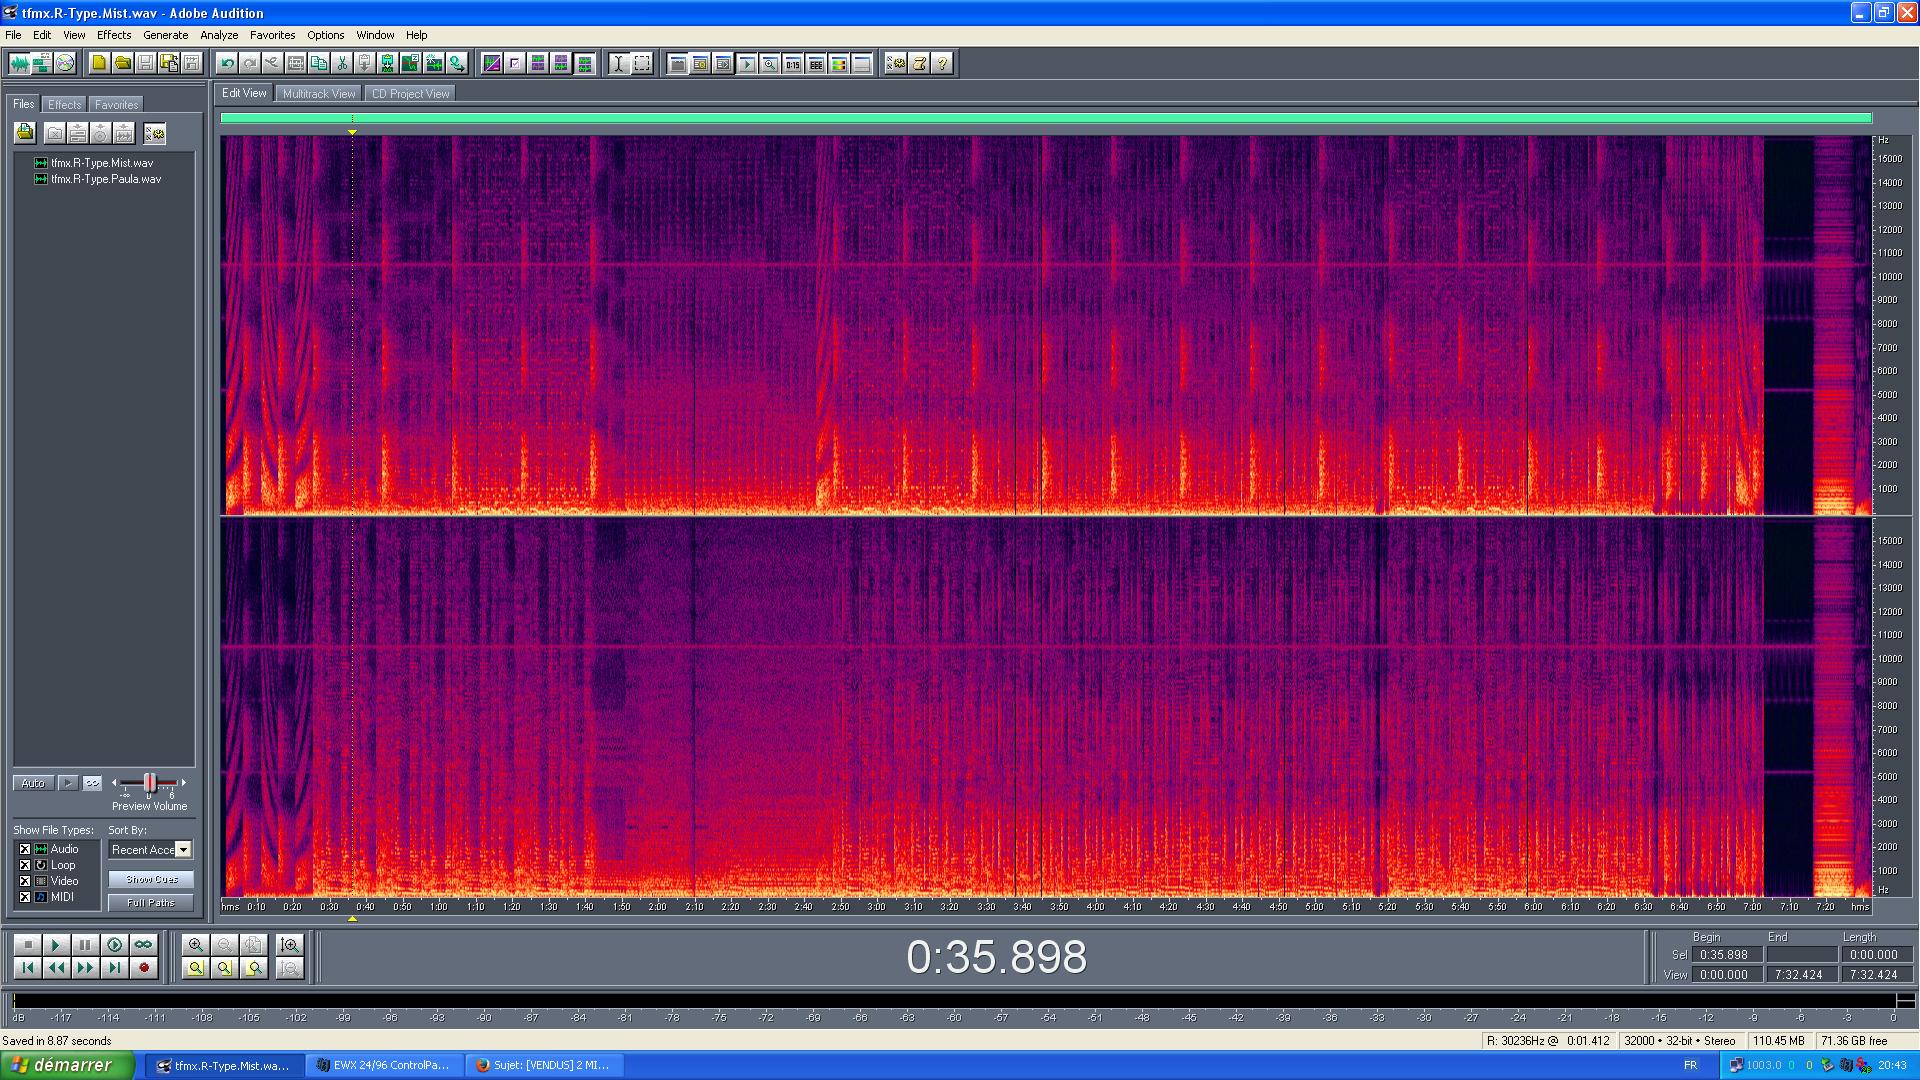Image resolution: width=1920 pixels, height=1080 pixels.
Task: Uncheck the Audio file type checkbox
Action: (25, 849)
